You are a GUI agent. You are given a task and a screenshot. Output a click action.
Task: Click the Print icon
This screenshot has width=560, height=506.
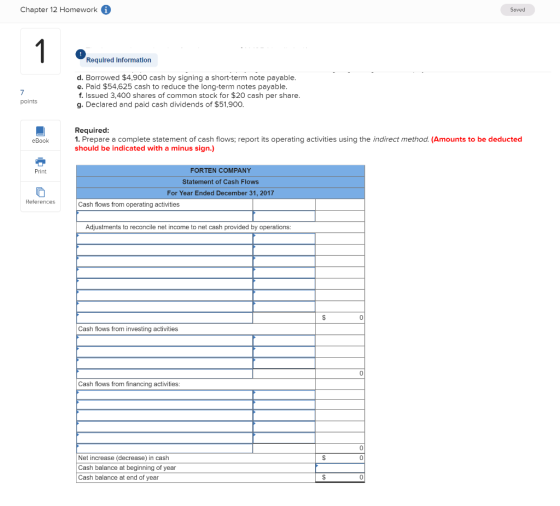pos(40,162)
